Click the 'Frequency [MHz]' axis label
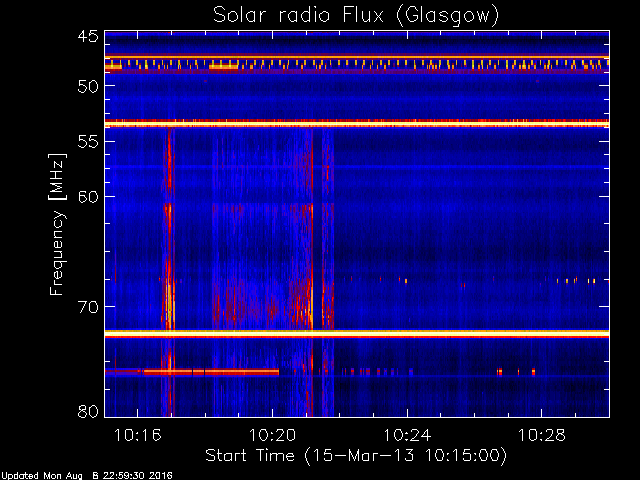The image size is (640, 480). [57, 224]
